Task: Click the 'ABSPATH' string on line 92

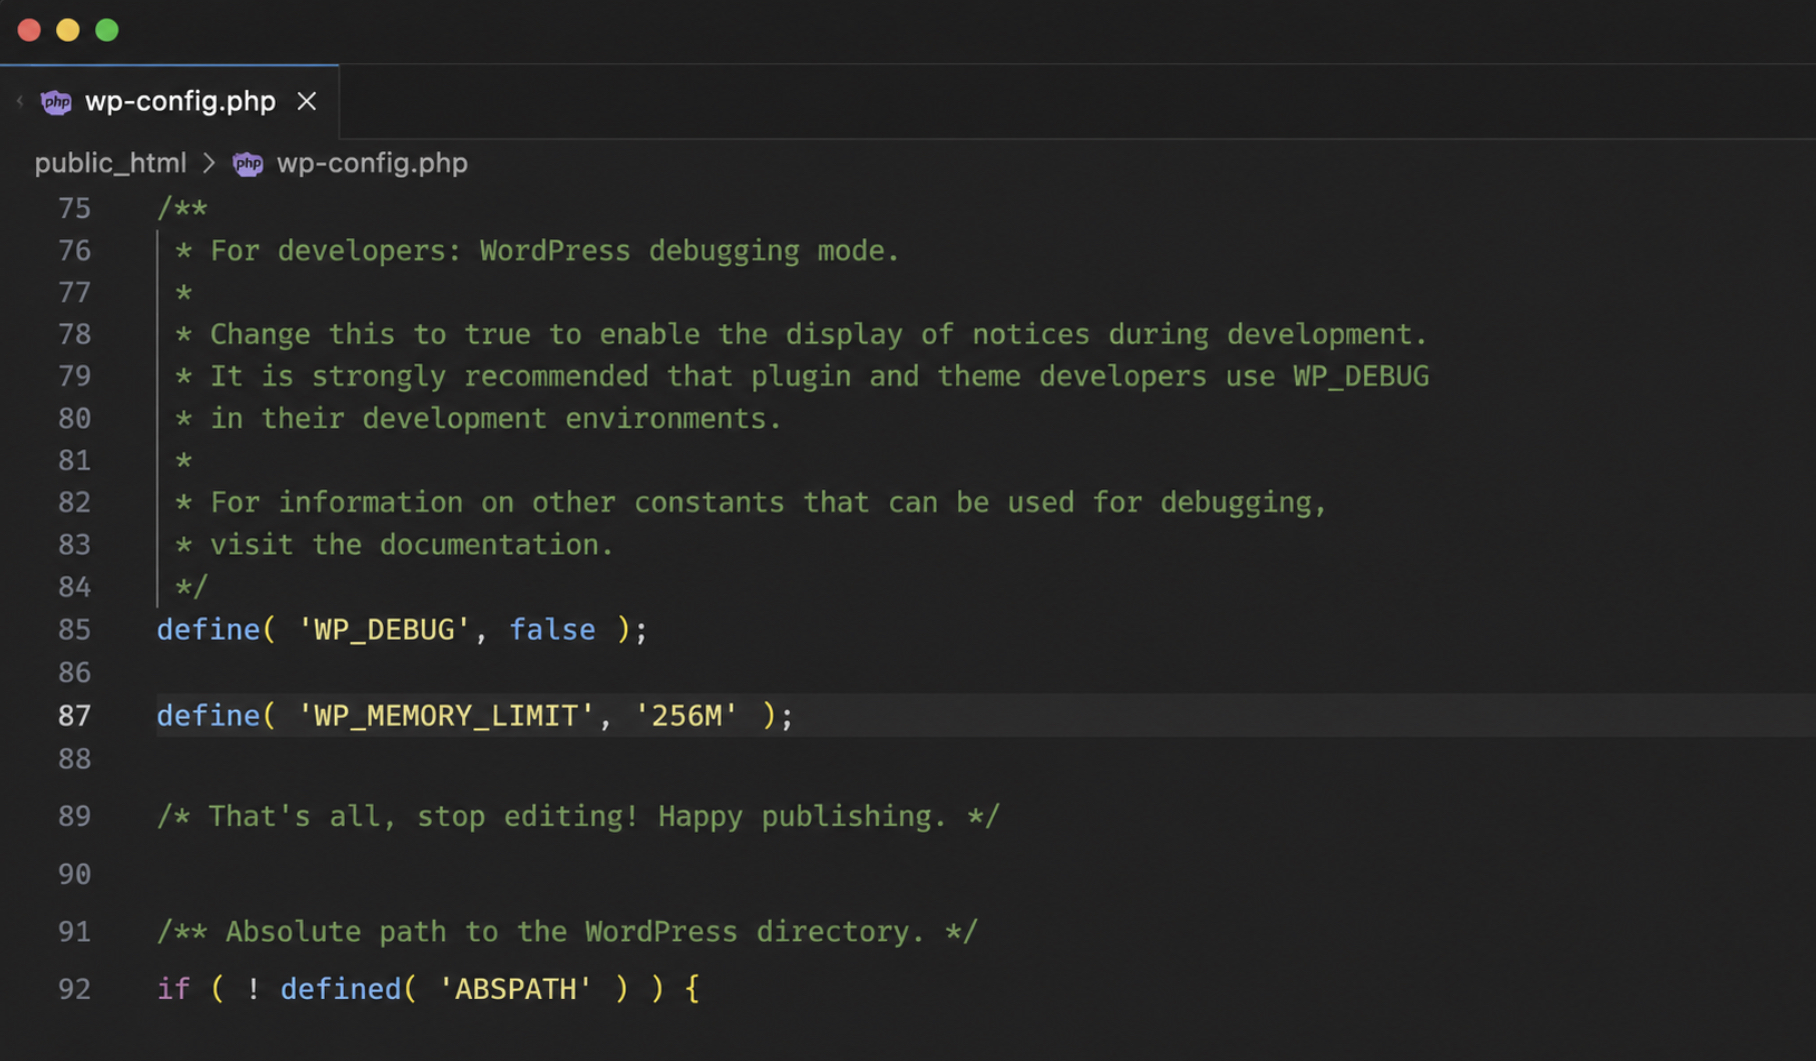Action: (515, 989)
